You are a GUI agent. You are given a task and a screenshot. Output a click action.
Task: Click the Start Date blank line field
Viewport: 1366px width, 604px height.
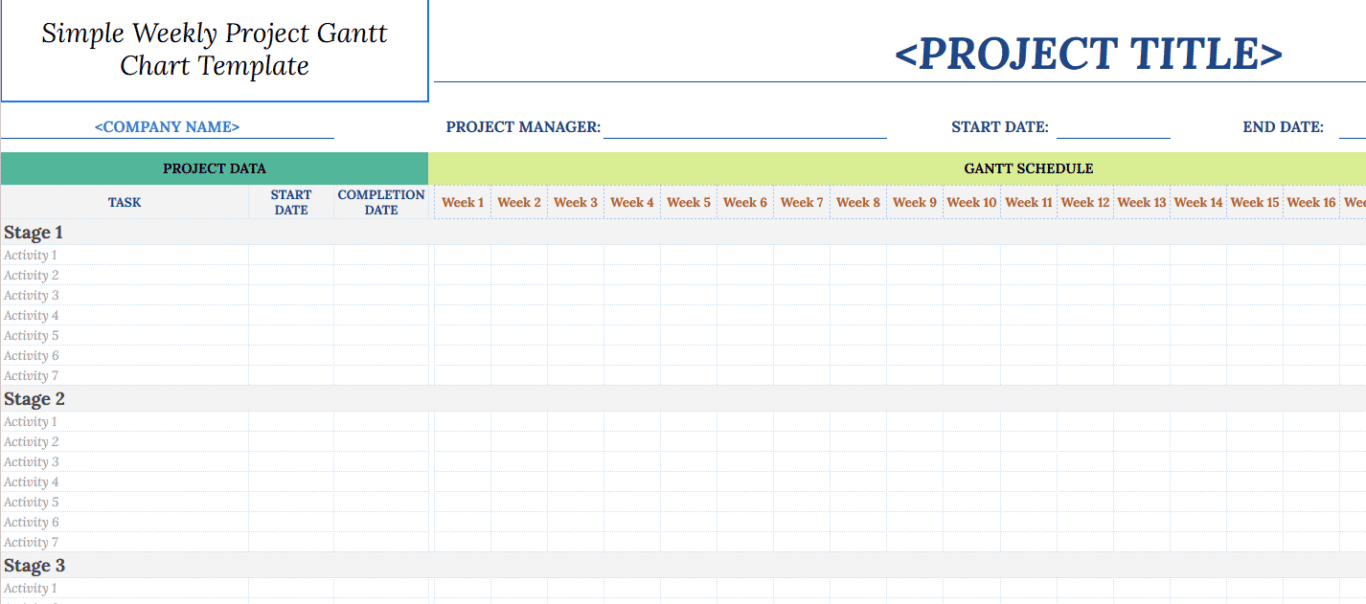click(1113, 127)
